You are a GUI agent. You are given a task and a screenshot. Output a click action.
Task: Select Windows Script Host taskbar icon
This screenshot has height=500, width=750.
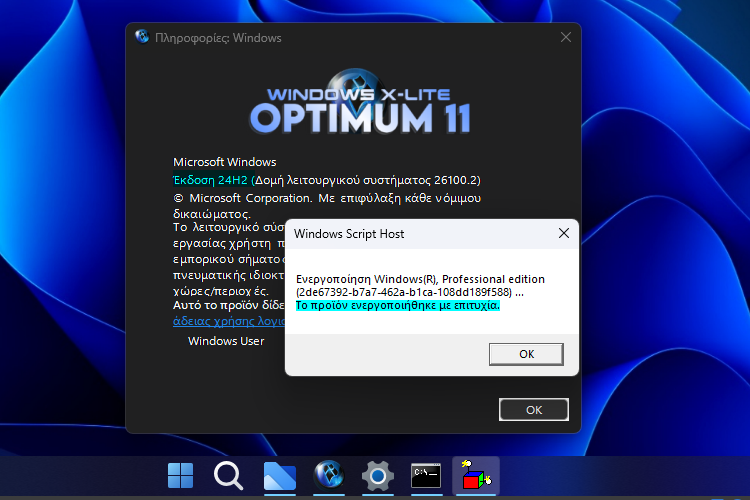[x=475, y=476]
